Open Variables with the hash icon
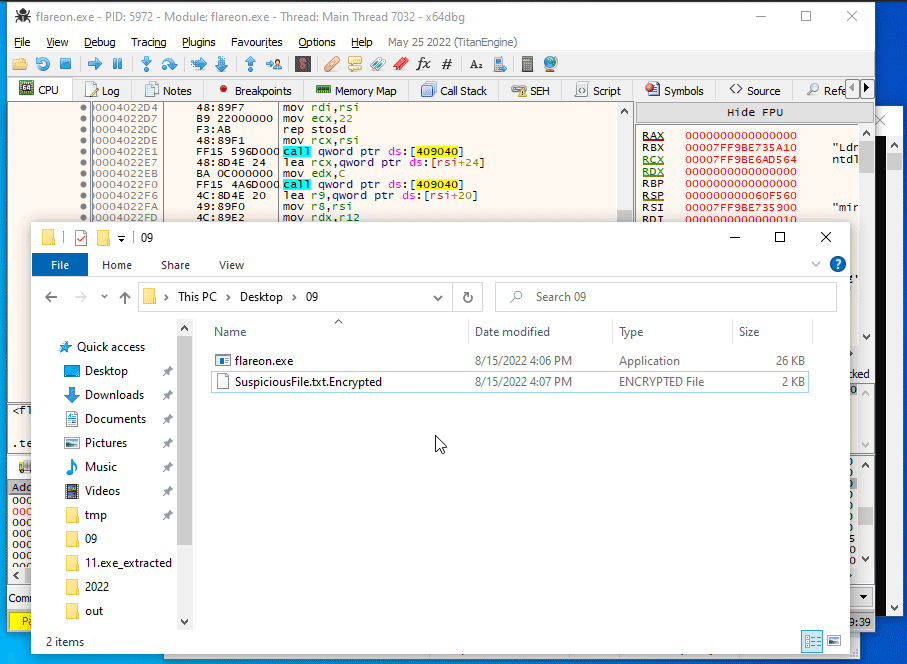907x664 pixels. 447,64
